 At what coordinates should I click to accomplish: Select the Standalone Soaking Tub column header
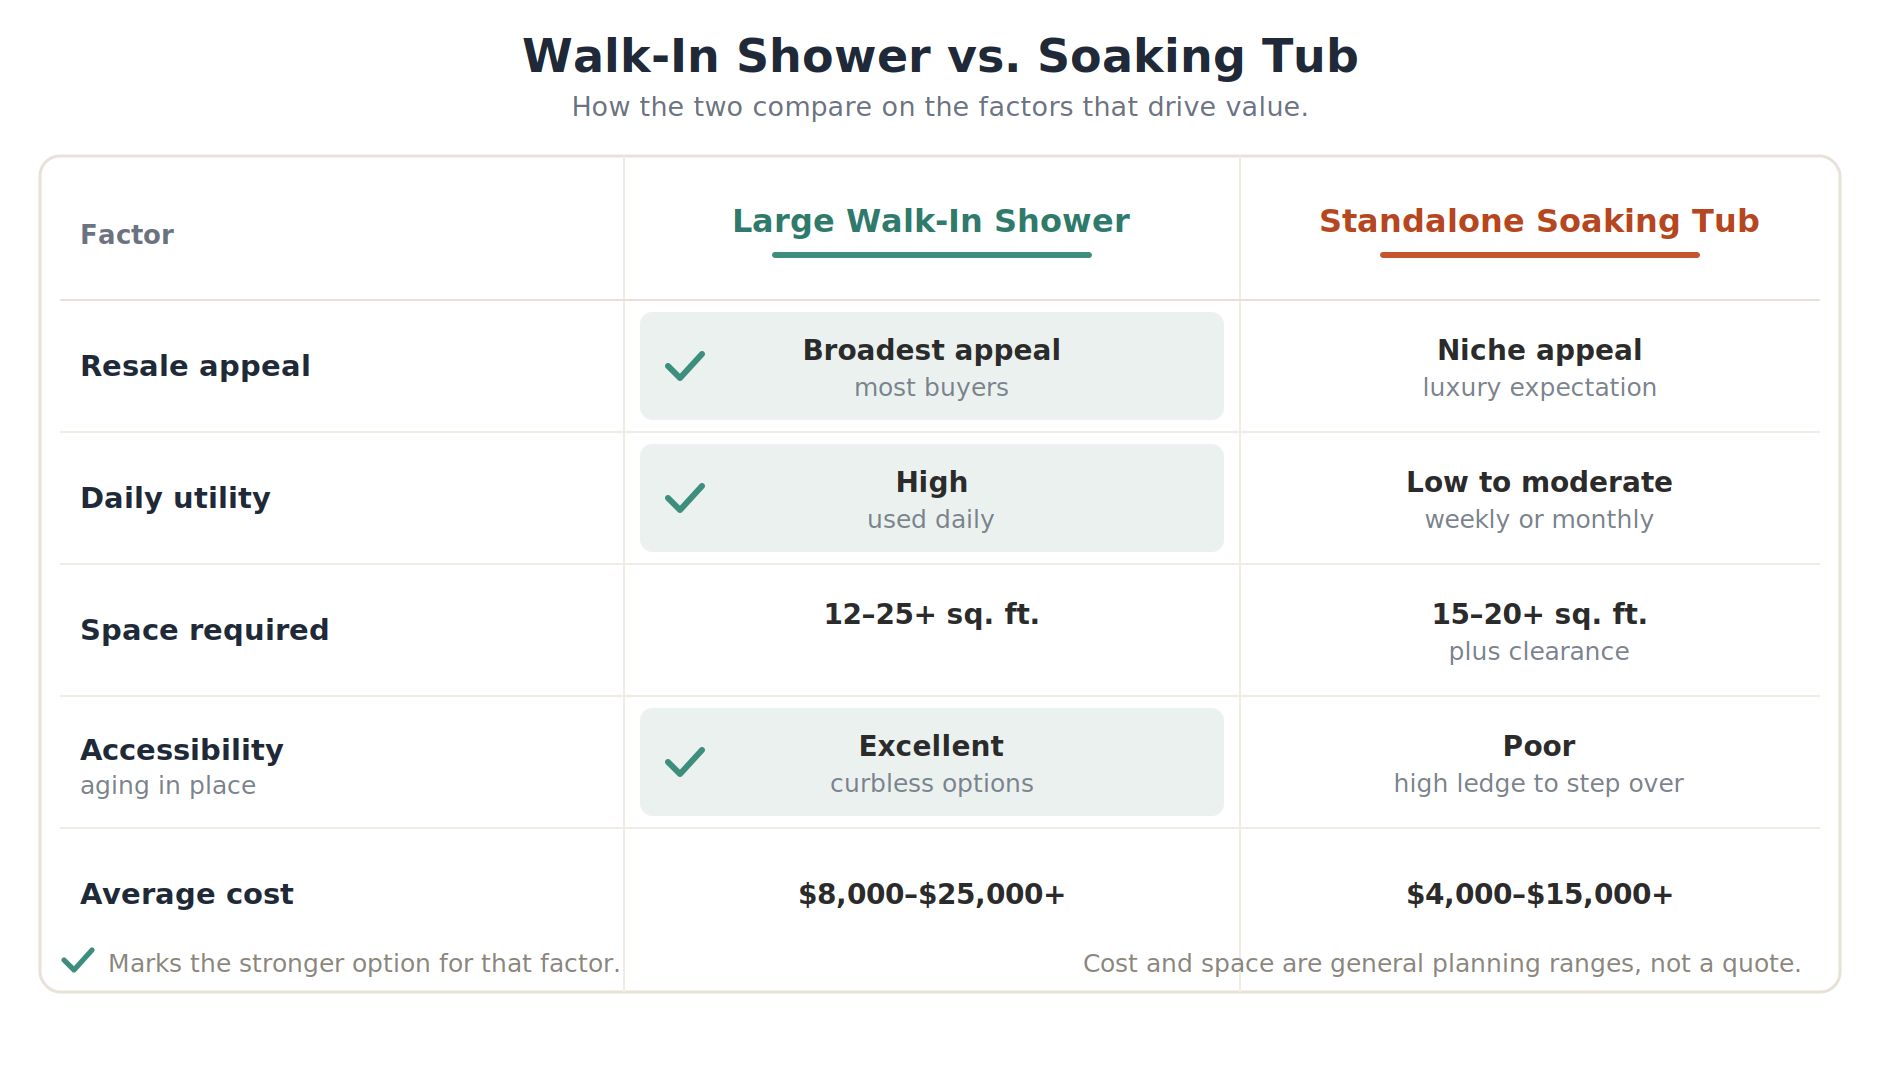(x=1539, y=221)
